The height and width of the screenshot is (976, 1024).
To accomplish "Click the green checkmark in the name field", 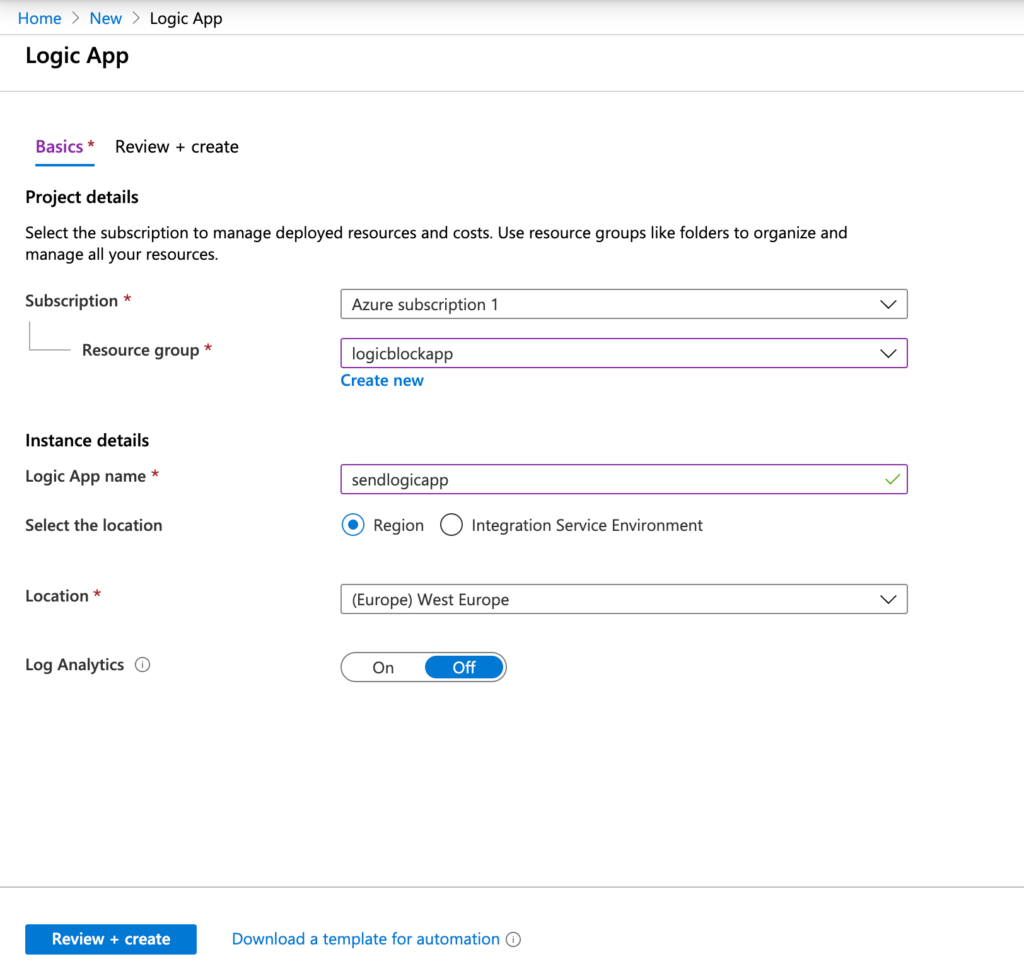I will pyautogui.click(x=893, y=479).
